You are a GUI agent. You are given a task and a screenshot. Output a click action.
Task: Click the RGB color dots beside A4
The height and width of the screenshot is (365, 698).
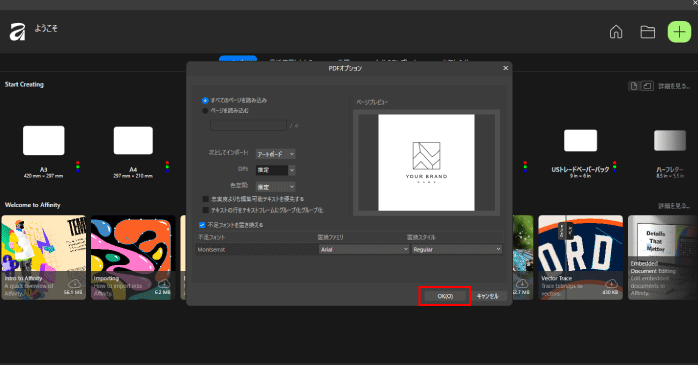tap(167, 166)
